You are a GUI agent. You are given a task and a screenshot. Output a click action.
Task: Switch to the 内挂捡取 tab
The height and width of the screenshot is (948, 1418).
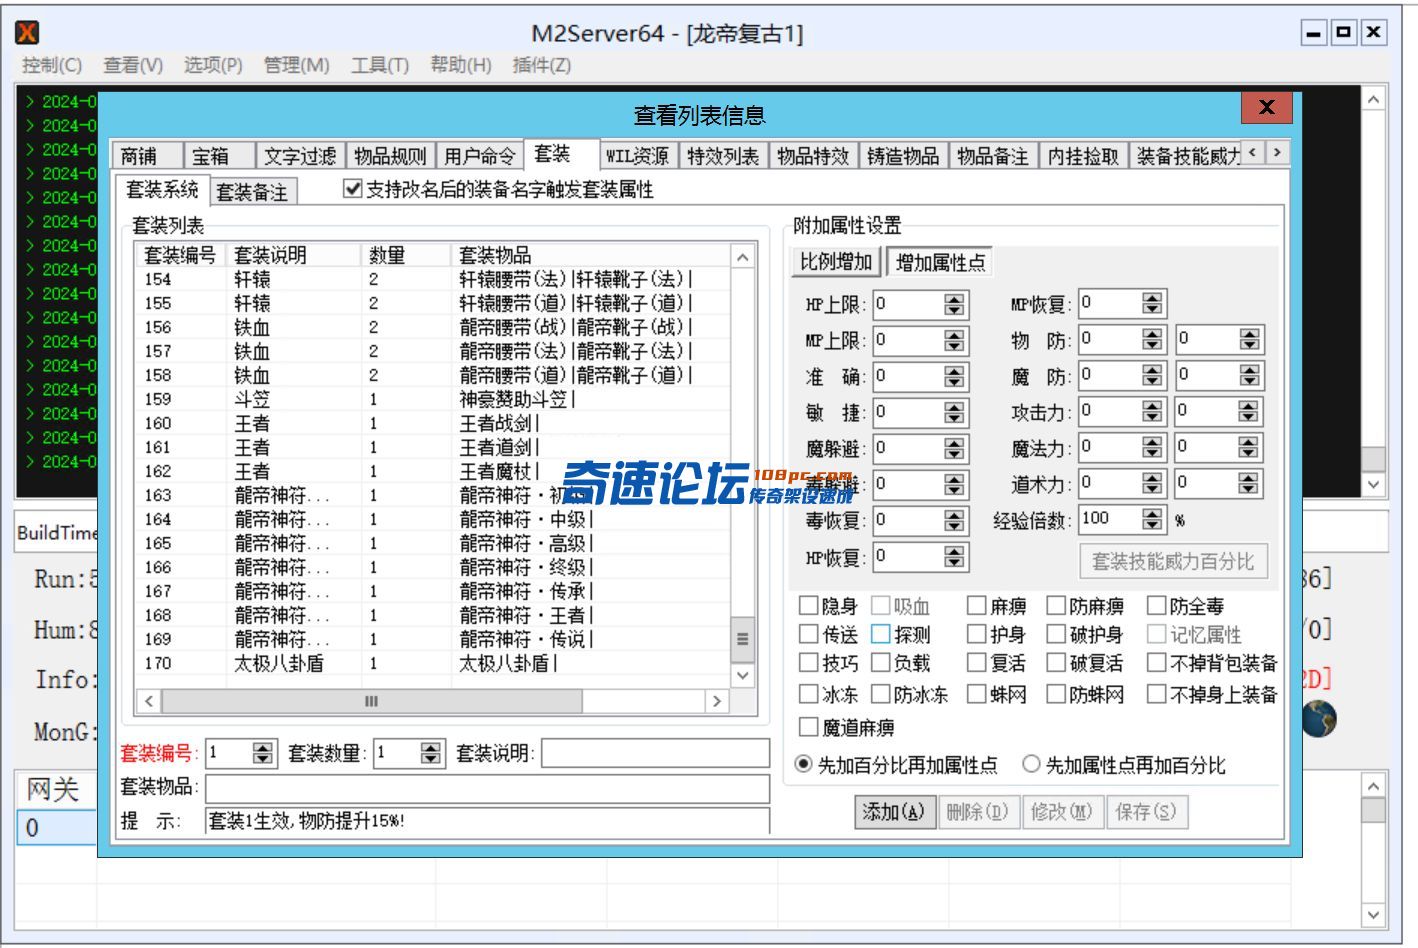point(1083,156)
